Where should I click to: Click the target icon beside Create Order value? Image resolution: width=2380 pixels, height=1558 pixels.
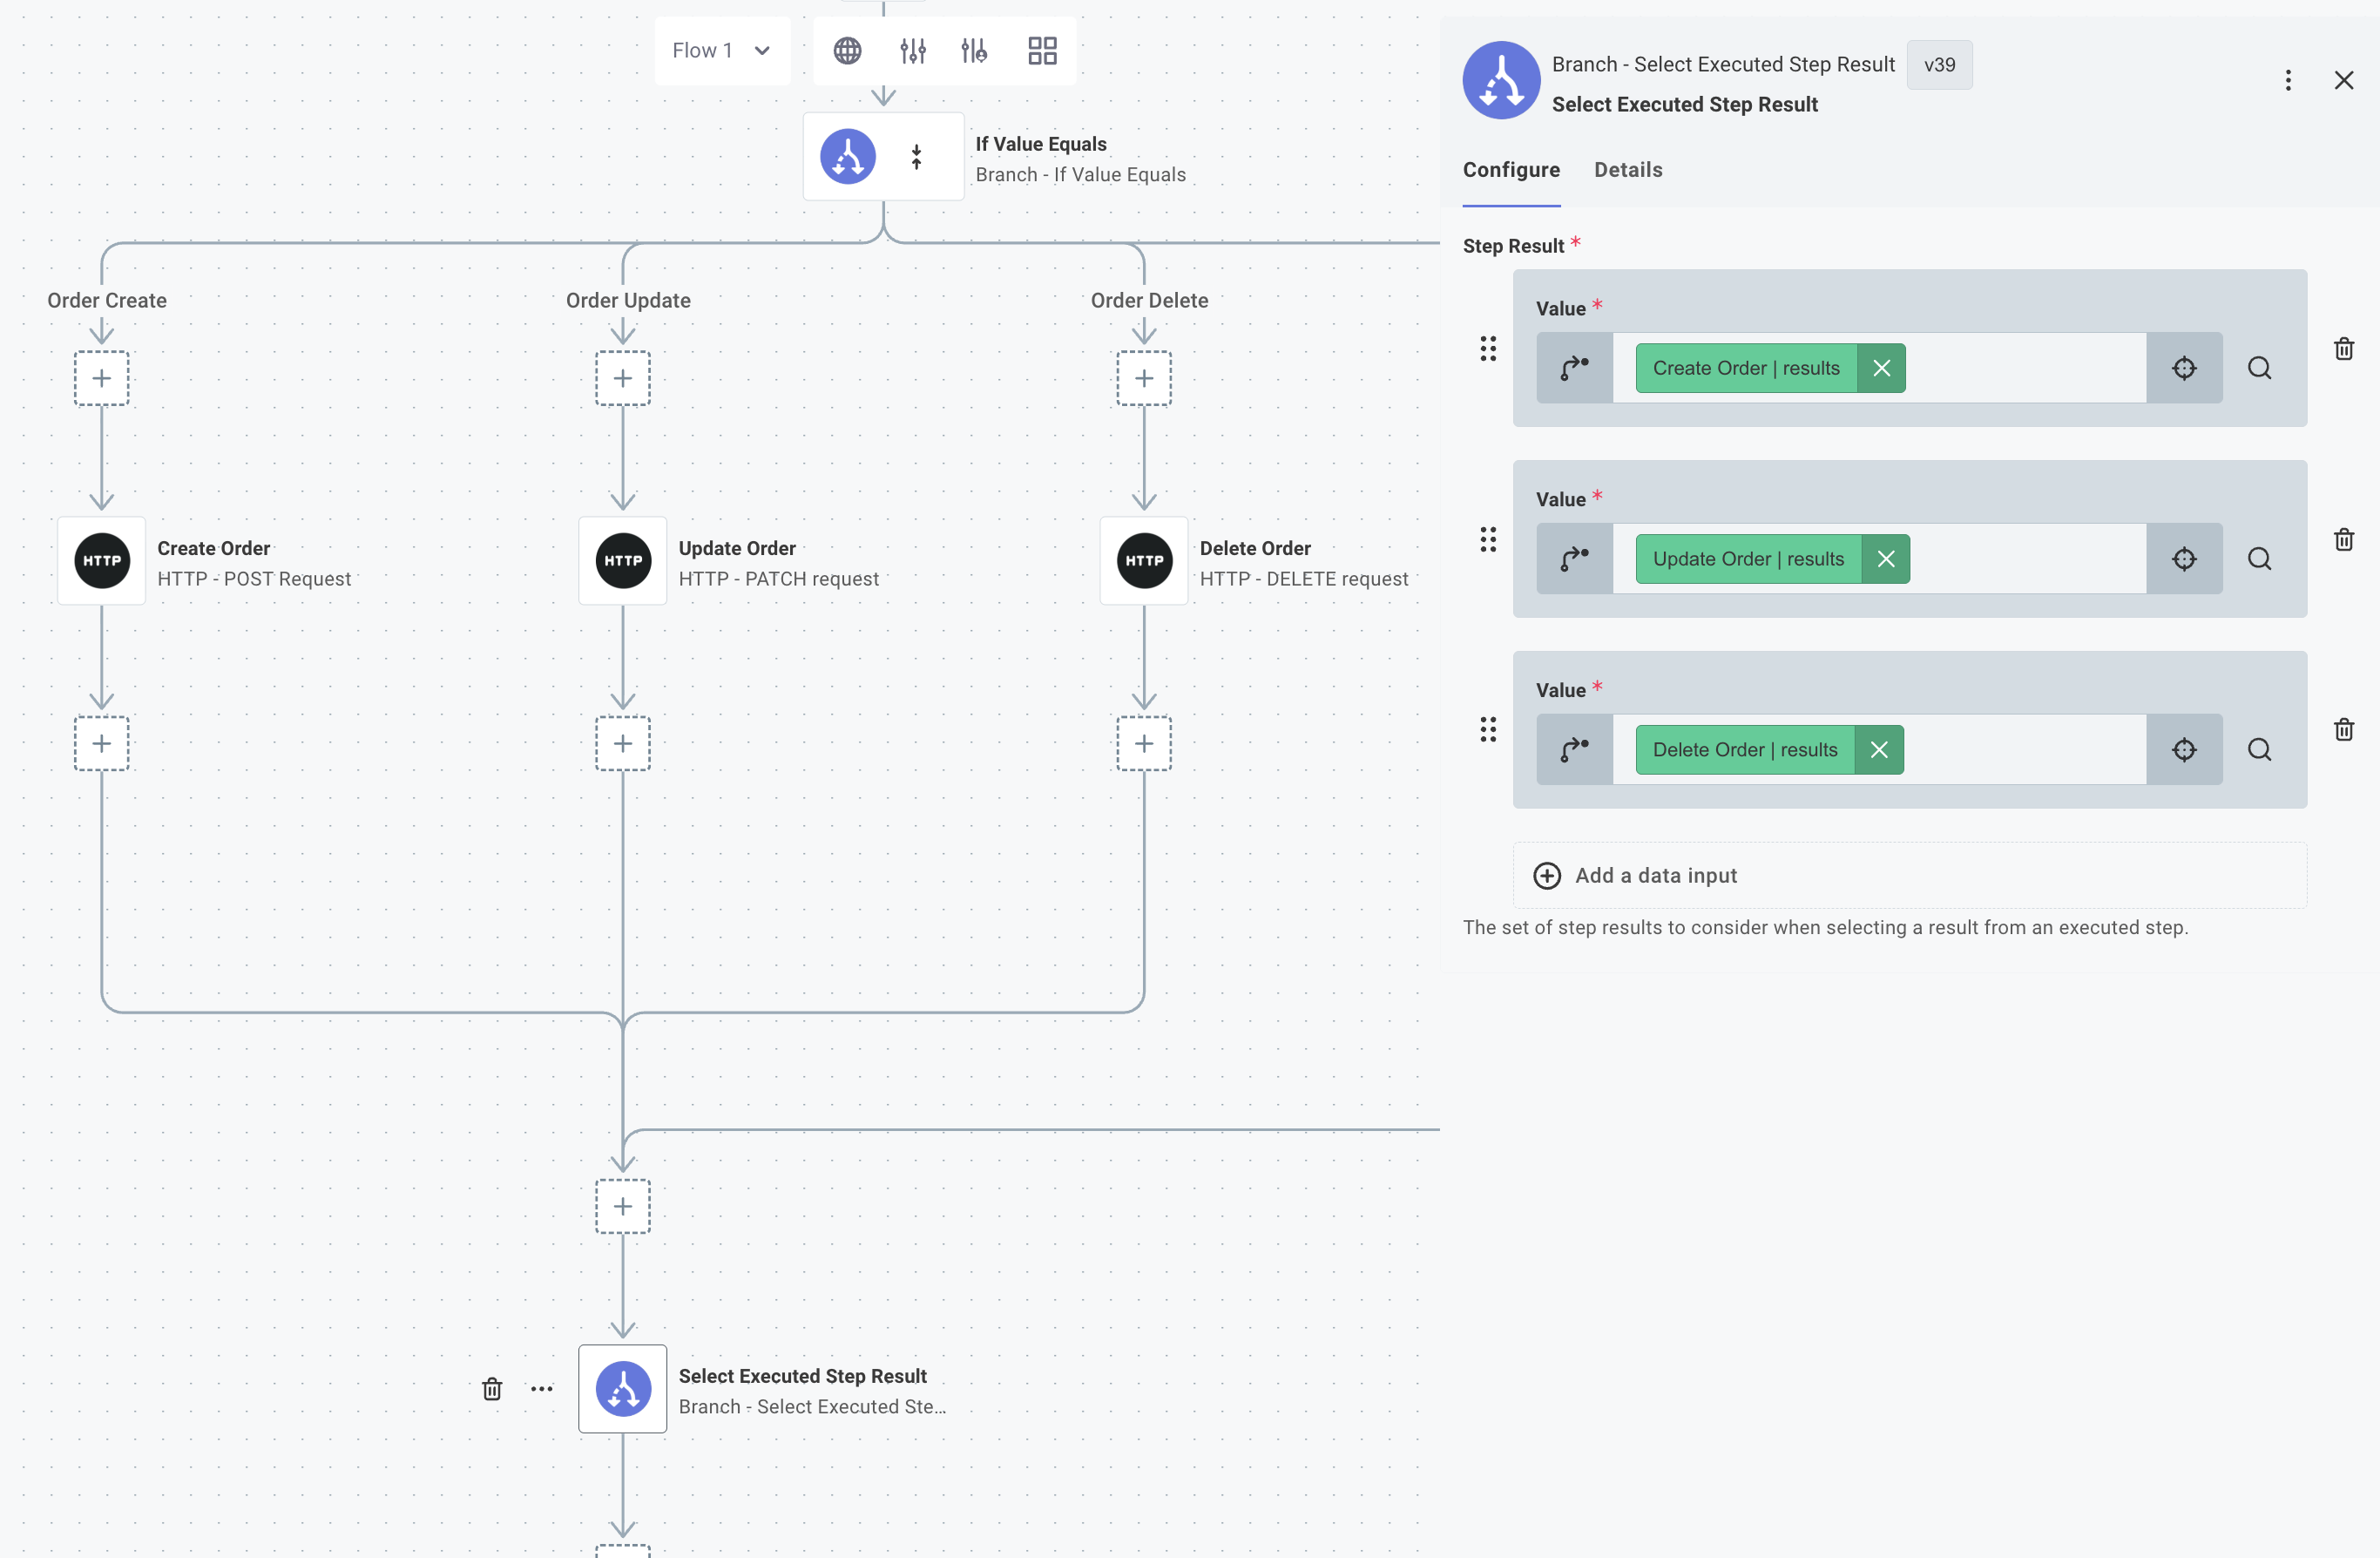pyautogui.click(x=2185, y=368)
